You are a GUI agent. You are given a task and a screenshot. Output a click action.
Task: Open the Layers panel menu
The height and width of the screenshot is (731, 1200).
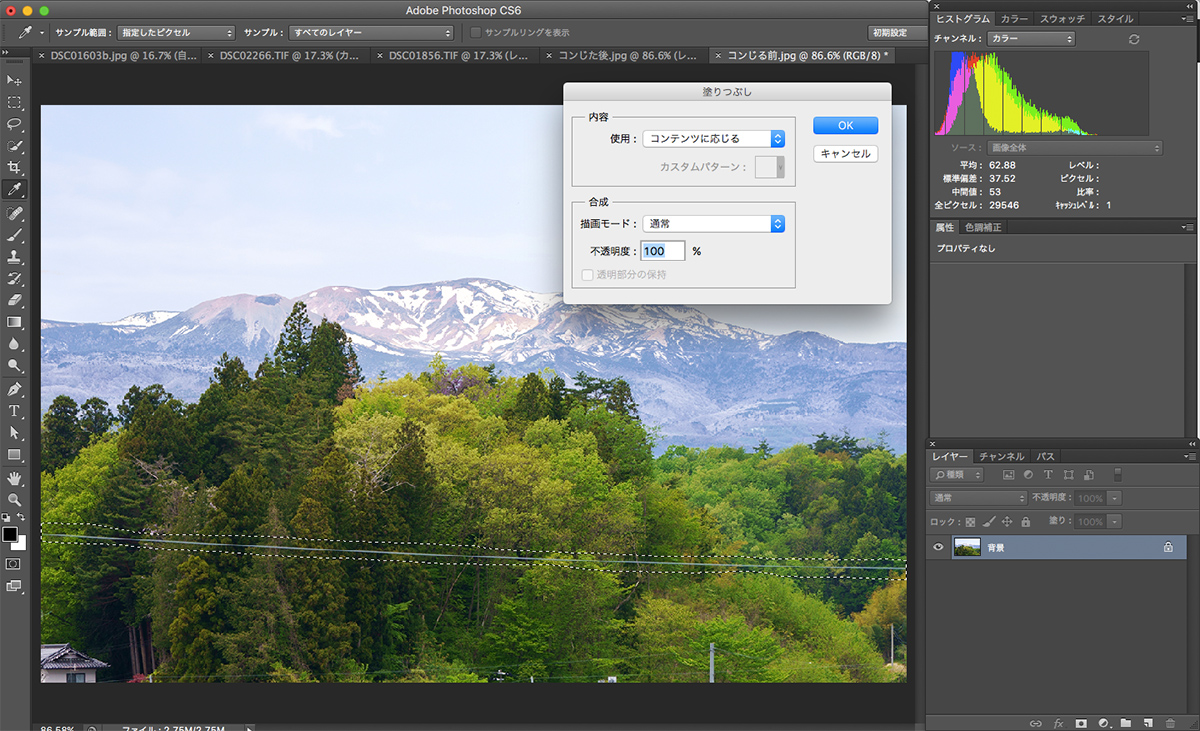point(1189,456)
